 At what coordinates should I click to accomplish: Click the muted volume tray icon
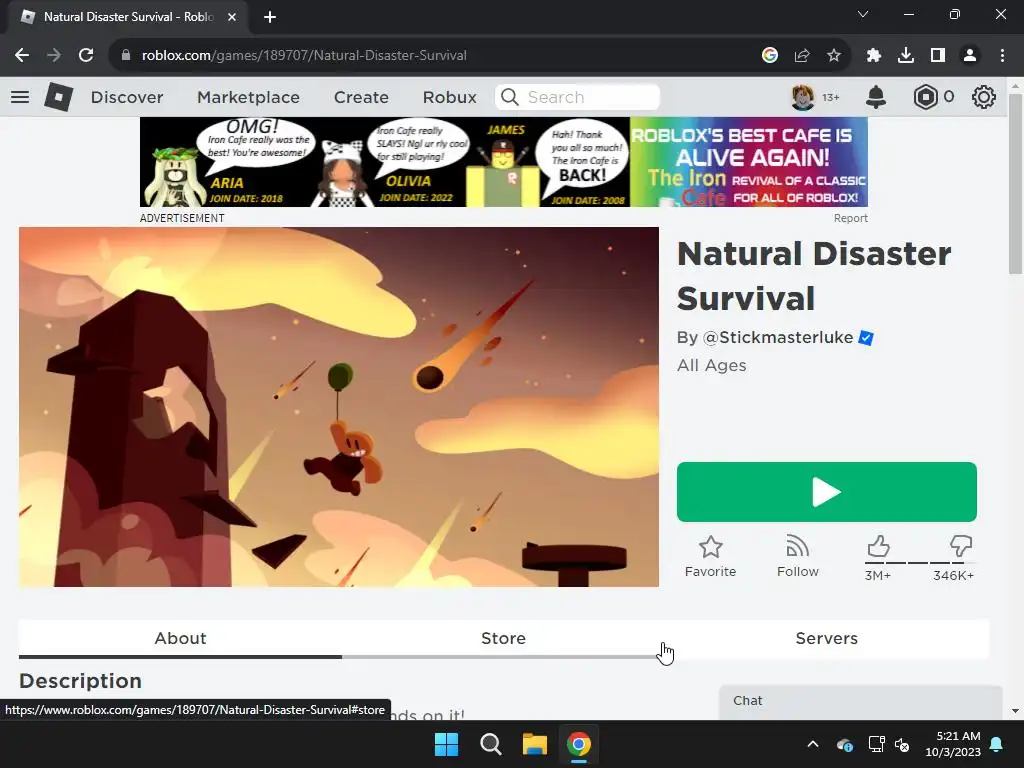click(x=903, y=744)
